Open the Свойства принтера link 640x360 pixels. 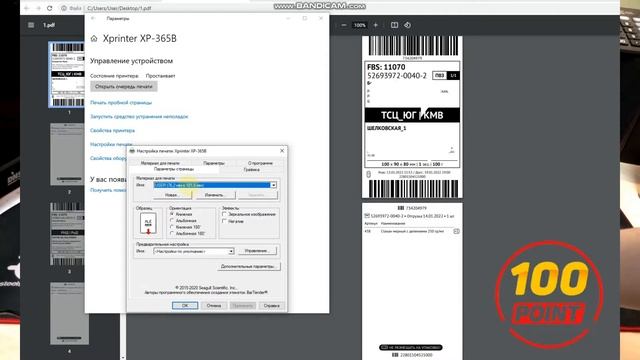pyautogui.click(x=112, y=131)
